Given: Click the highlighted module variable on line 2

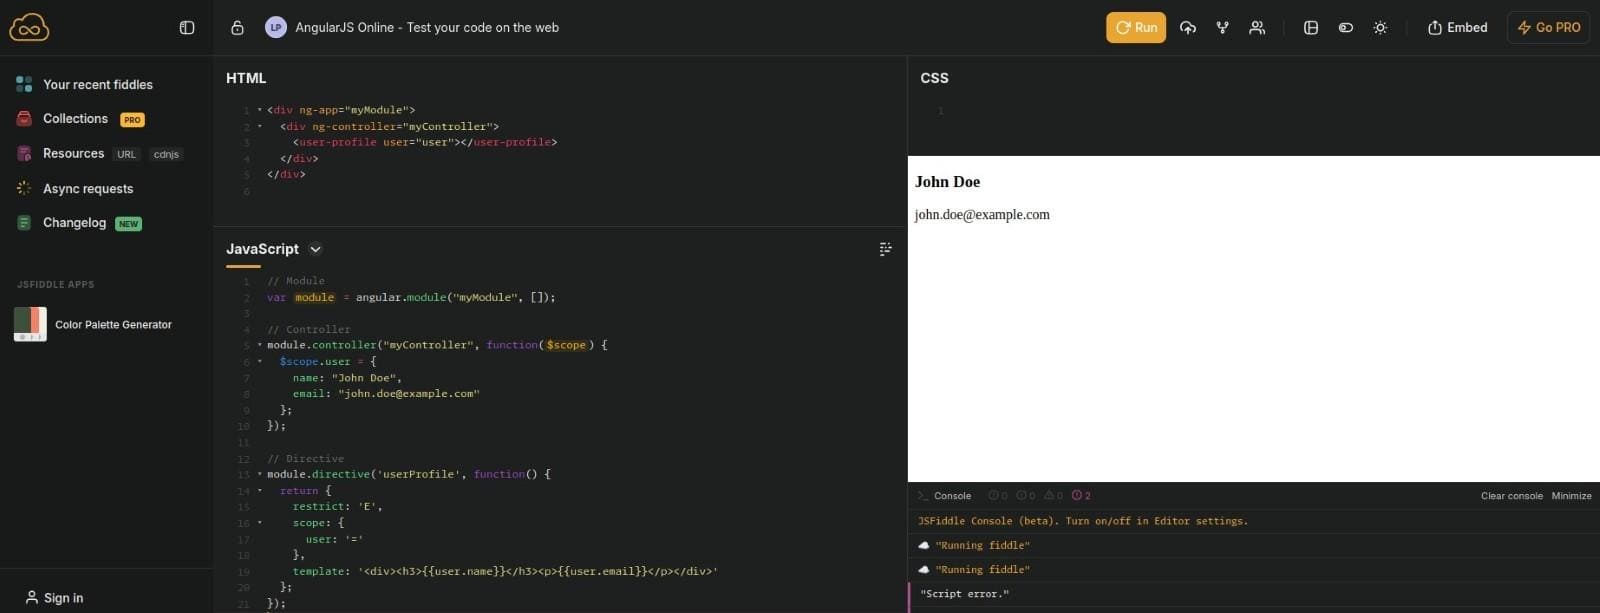Looking at the screenshot, I should tap(314, 298).
